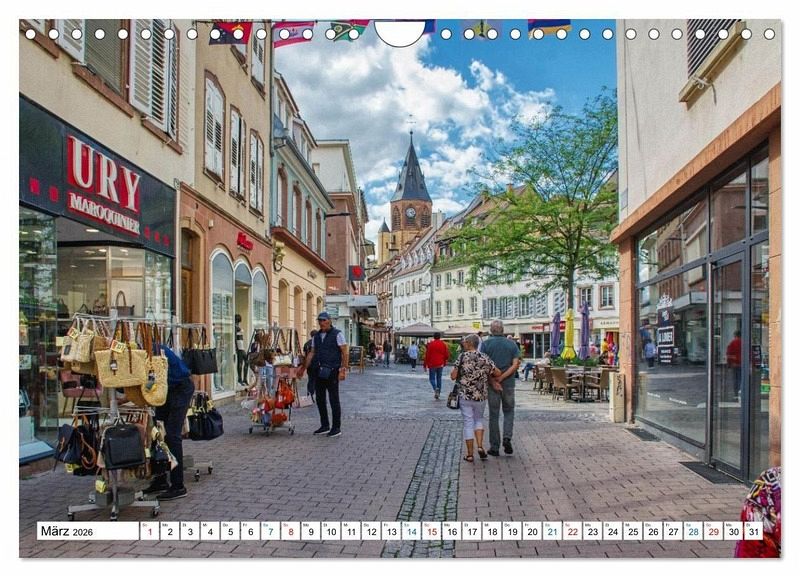Viewport: 800px width, 577px height.
Task: Pick day 11 in the calendar strip
Action: pos(351,531)
